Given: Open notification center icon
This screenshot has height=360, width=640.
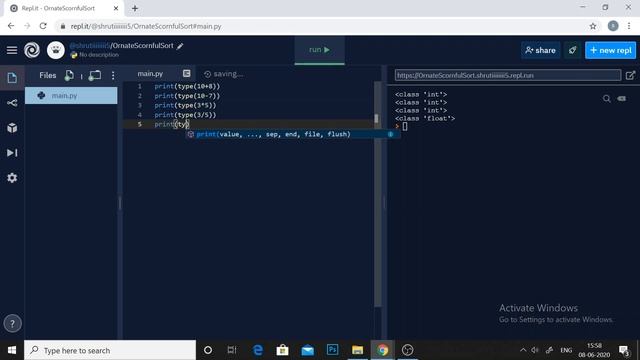Looking at the screenshot, I should click(624, 350).
